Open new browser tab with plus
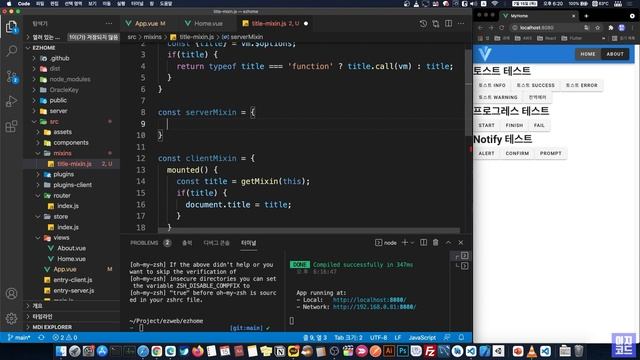 (x=586, y=16)
